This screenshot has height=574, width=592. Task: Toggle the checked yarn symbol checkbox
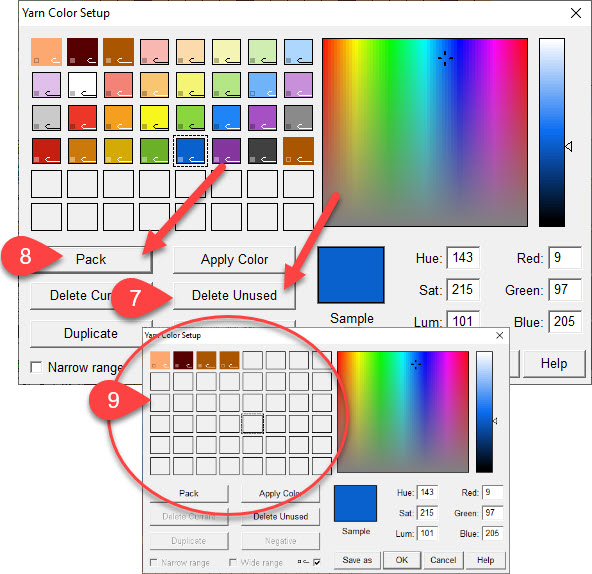click(317, 562)
